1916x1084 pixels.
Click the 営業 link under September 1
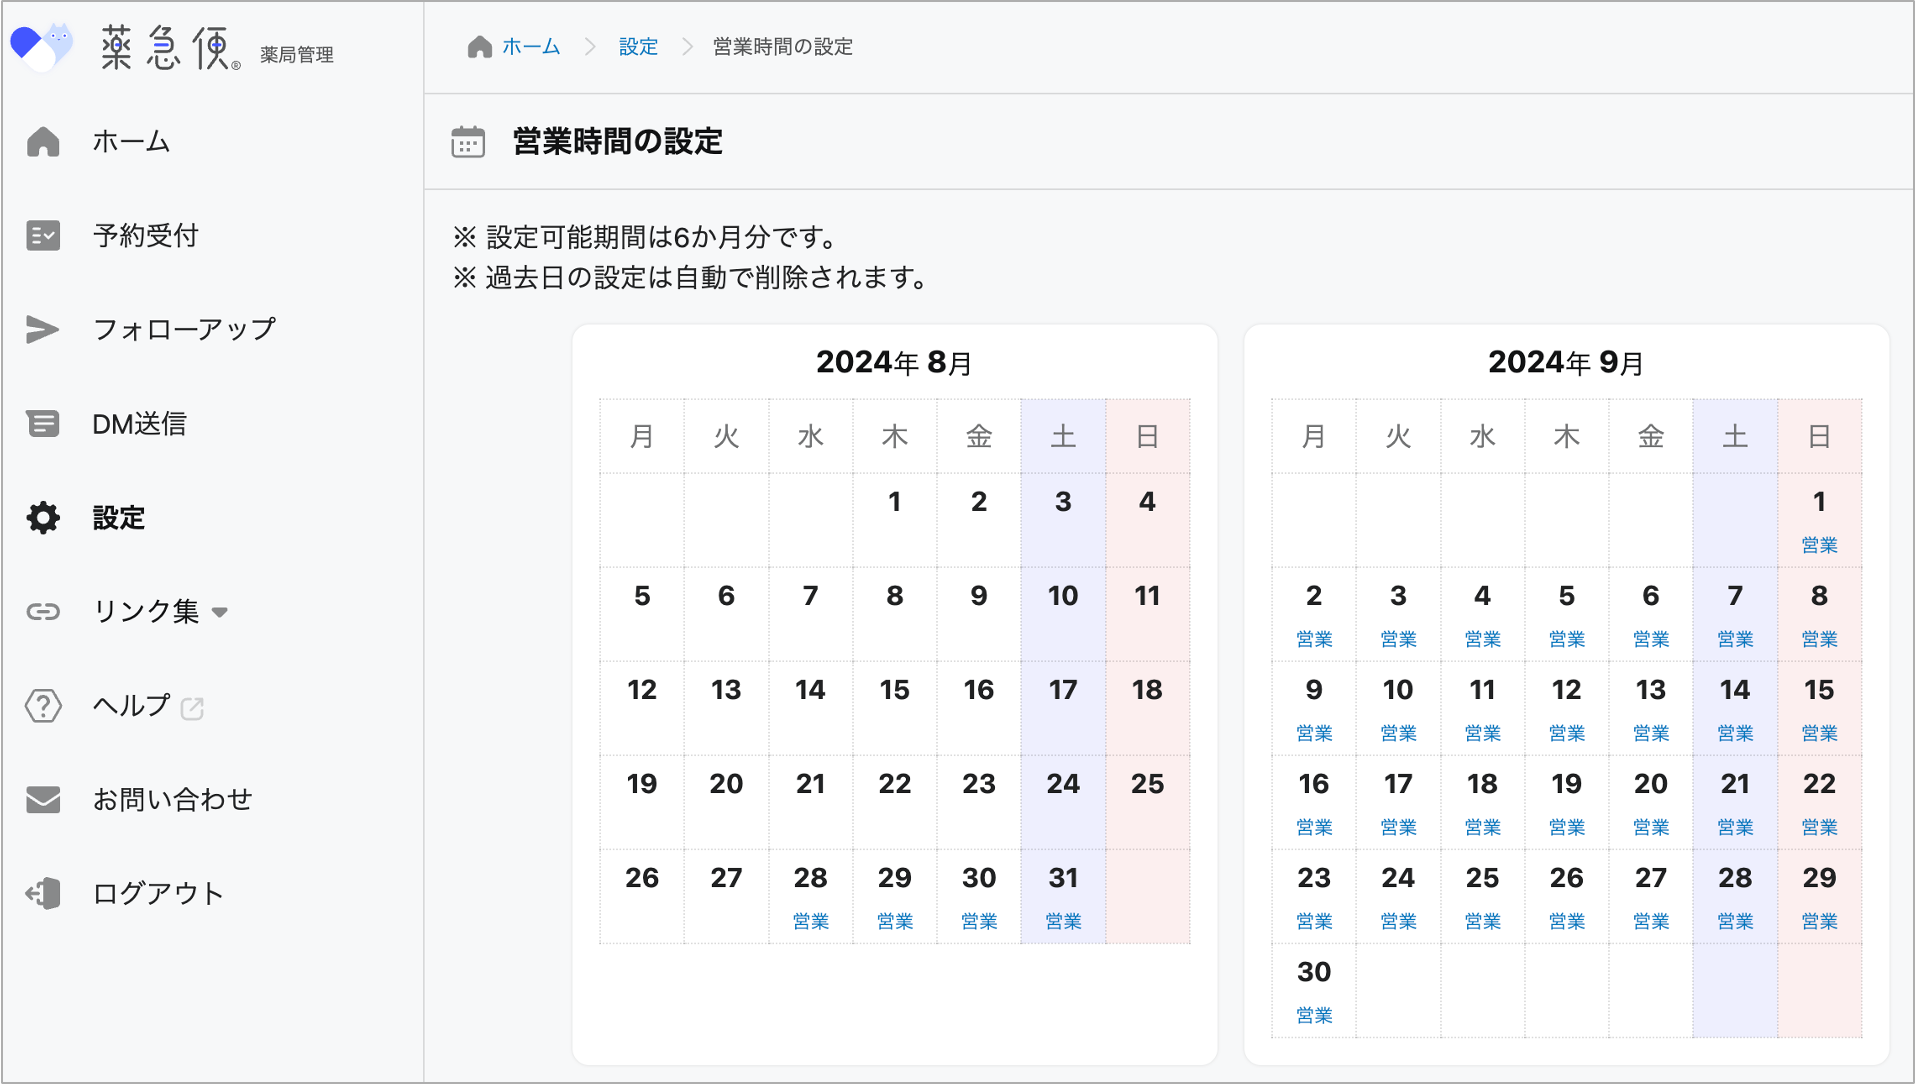point(1819,545)
